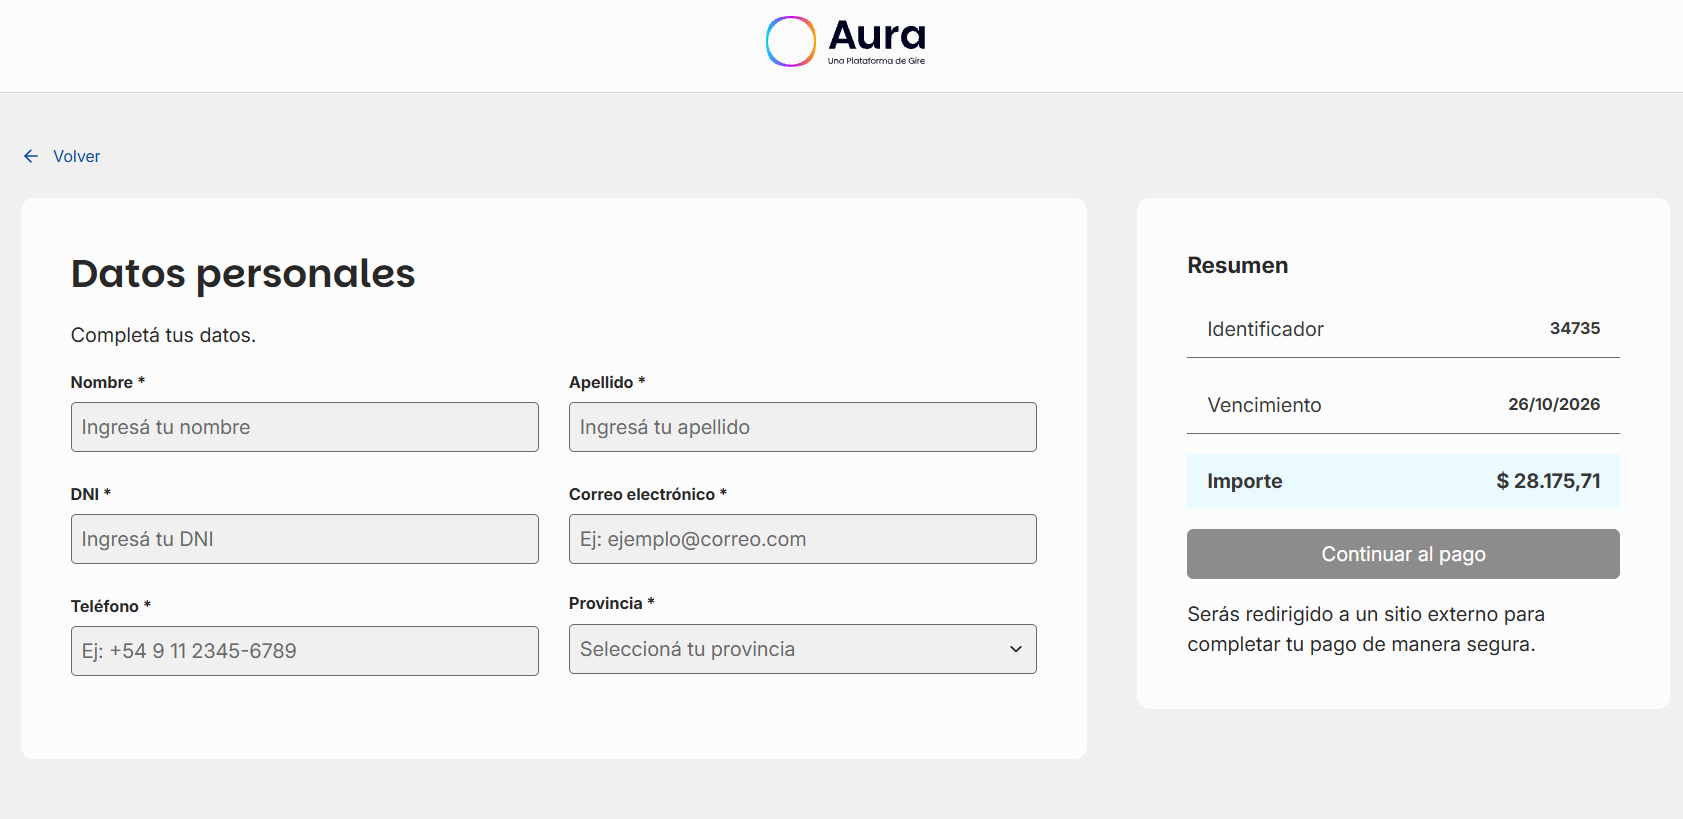Click the 'Una Plataforma de Gire' tagline
Image resolution: width=1683 pixels, height=819 pixels.
(x=877, y=61)
